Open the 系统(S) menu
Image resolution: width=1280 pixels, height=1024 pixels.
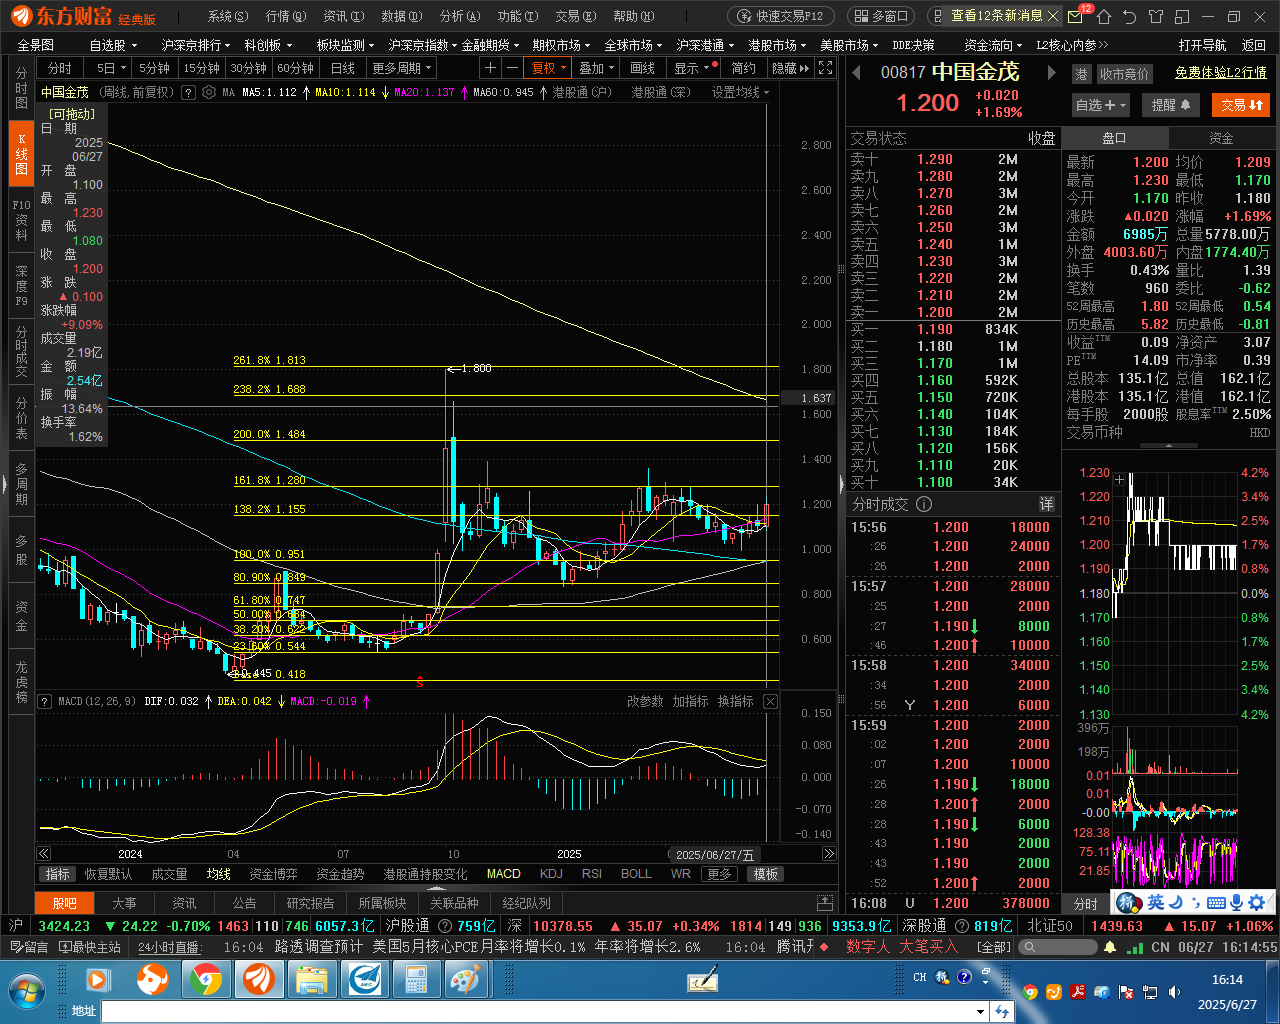[227, 16]
